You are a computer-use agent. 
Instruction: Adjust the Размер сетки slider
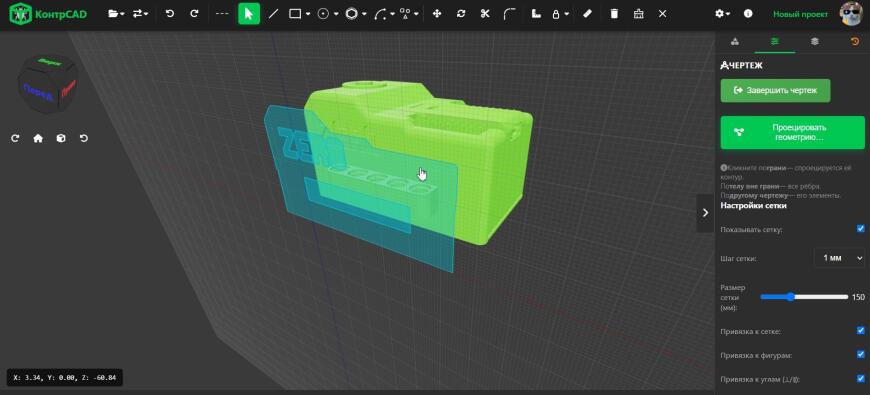(804, 297)
